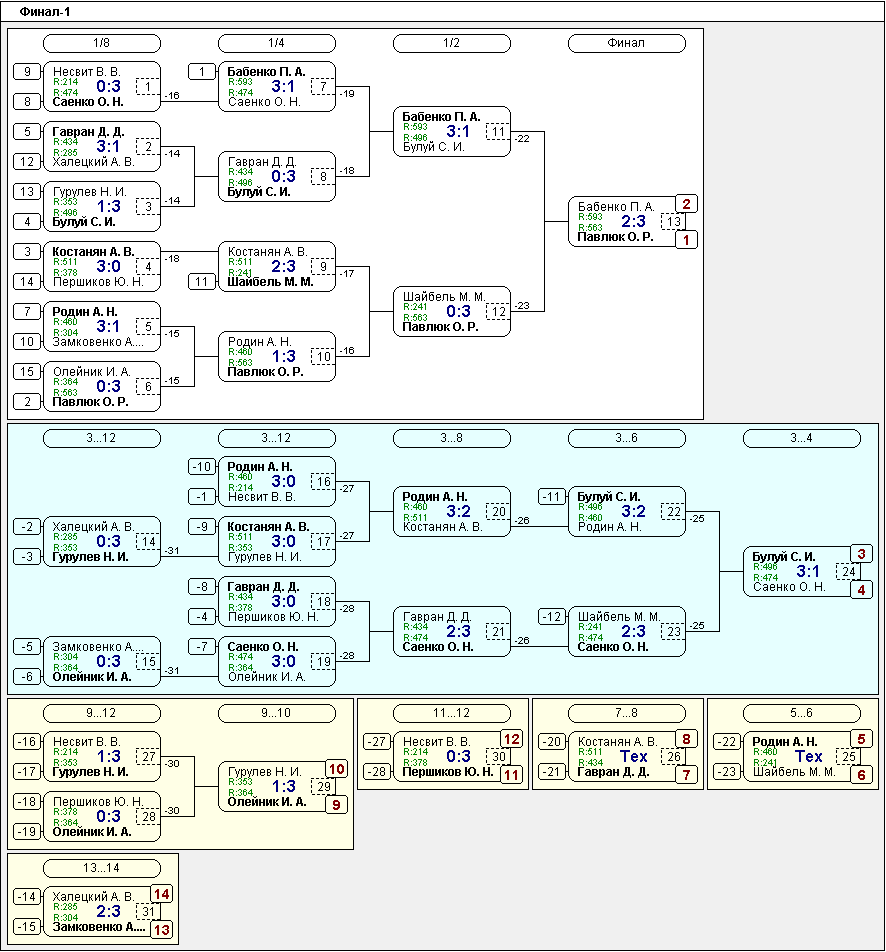This screenshot has width=886, height=952.
Task: Select the 3...8 round header
Action: (451, 438)
